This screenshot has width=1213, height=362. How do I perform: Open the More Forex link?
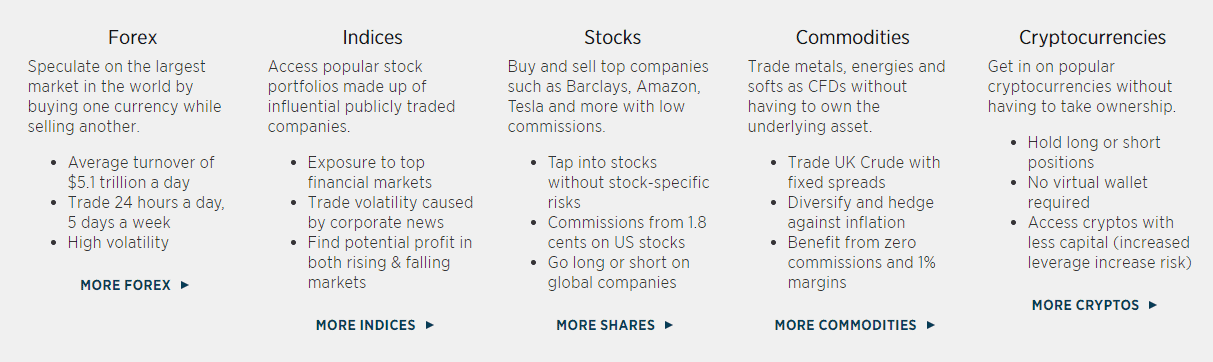135,285
